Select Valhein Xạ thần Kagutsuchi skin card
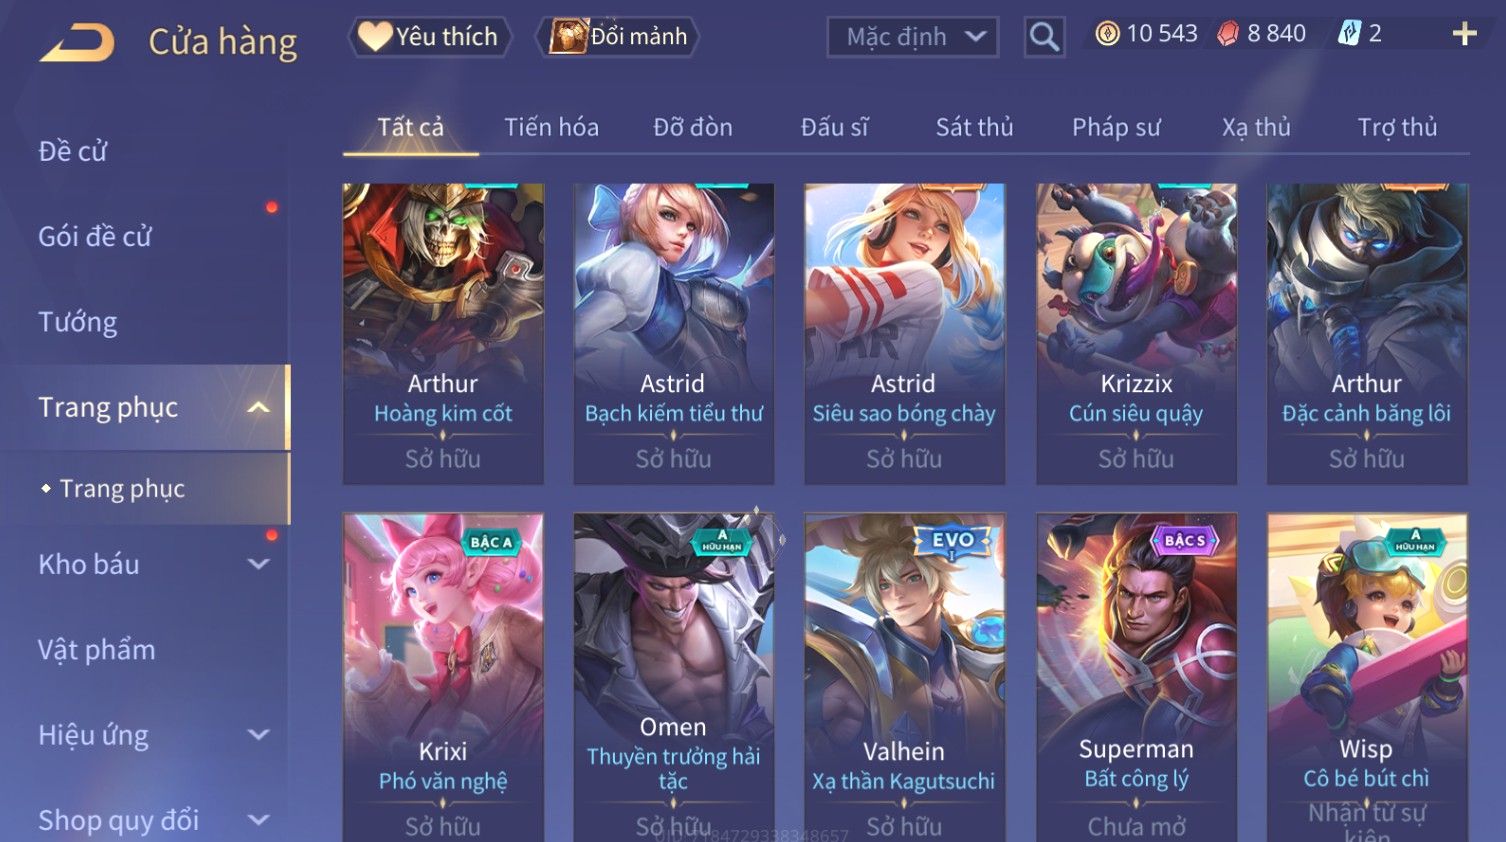Screen dimensions: 1506x842 tap(904, 677)
